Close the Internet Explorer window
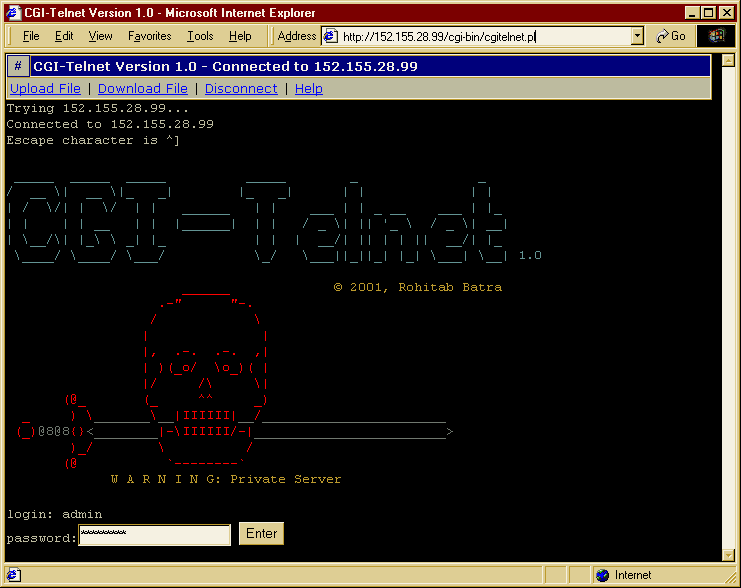 tap(726, 13)
